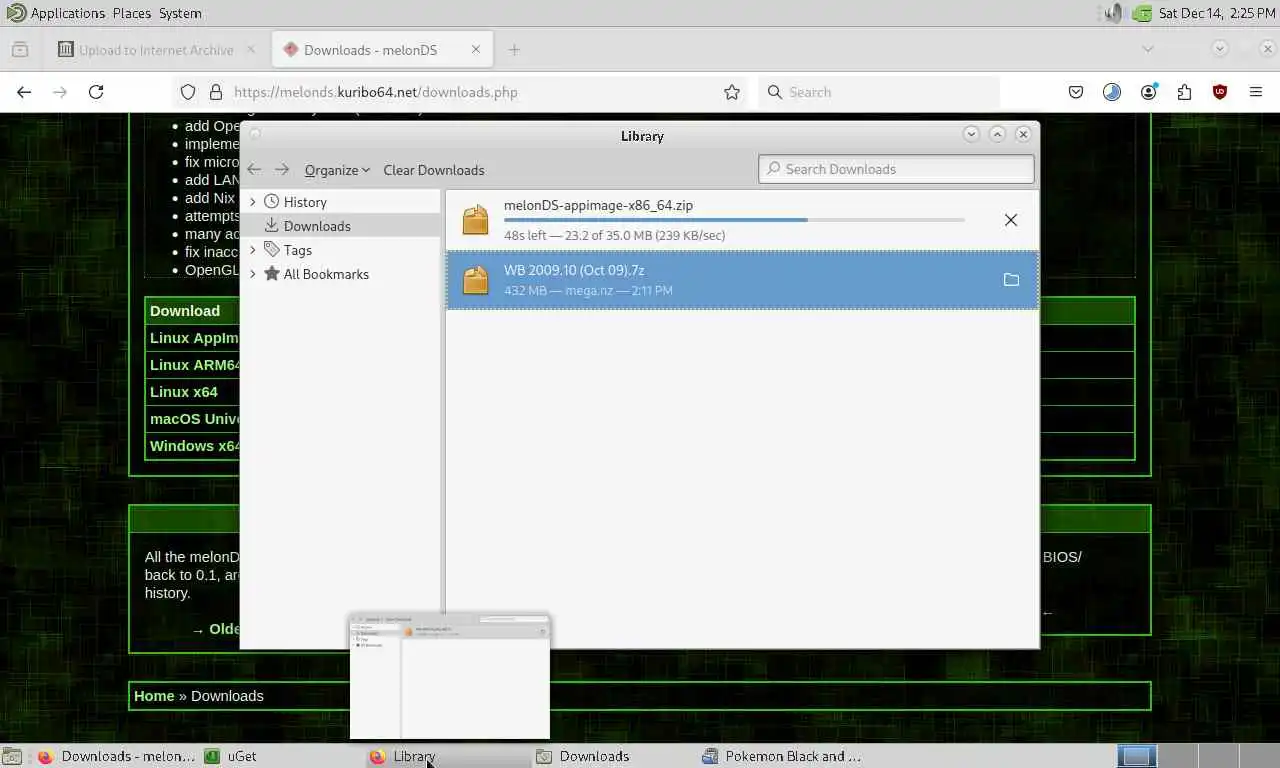The image size is (1280, 768).
Task: Open the Save to Pocket icon
Action: 1076,92
